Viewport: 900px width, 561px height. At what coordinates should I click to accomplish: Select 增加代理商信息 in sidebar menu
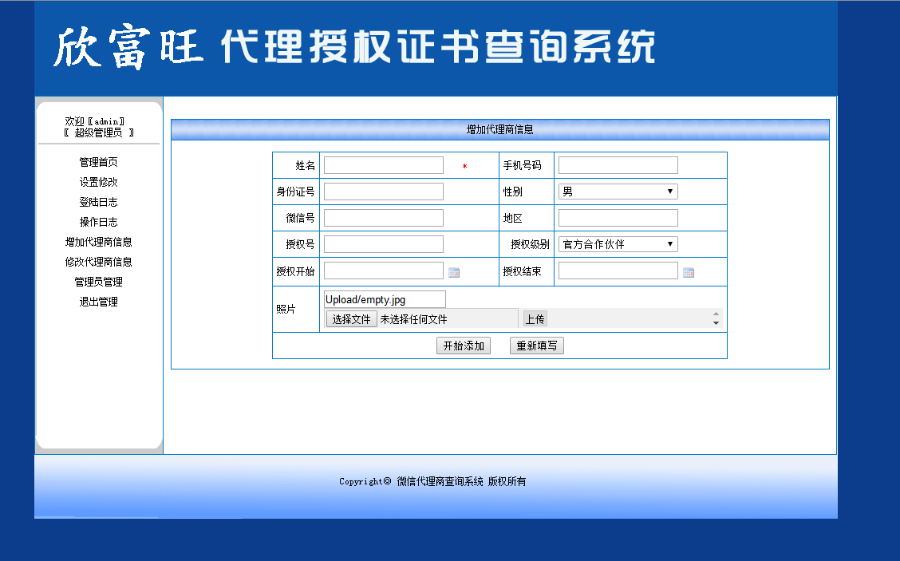click(x=98, y=242)
